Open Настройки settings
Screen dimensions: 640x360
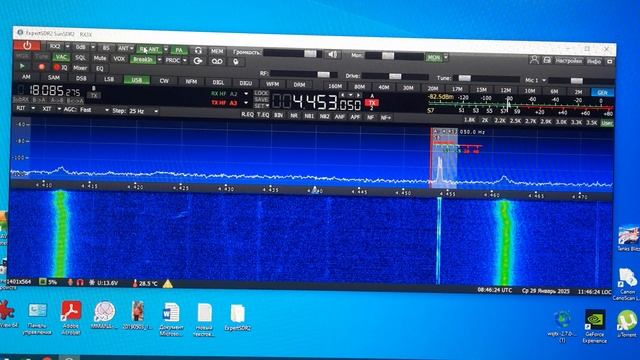point(569,61)
